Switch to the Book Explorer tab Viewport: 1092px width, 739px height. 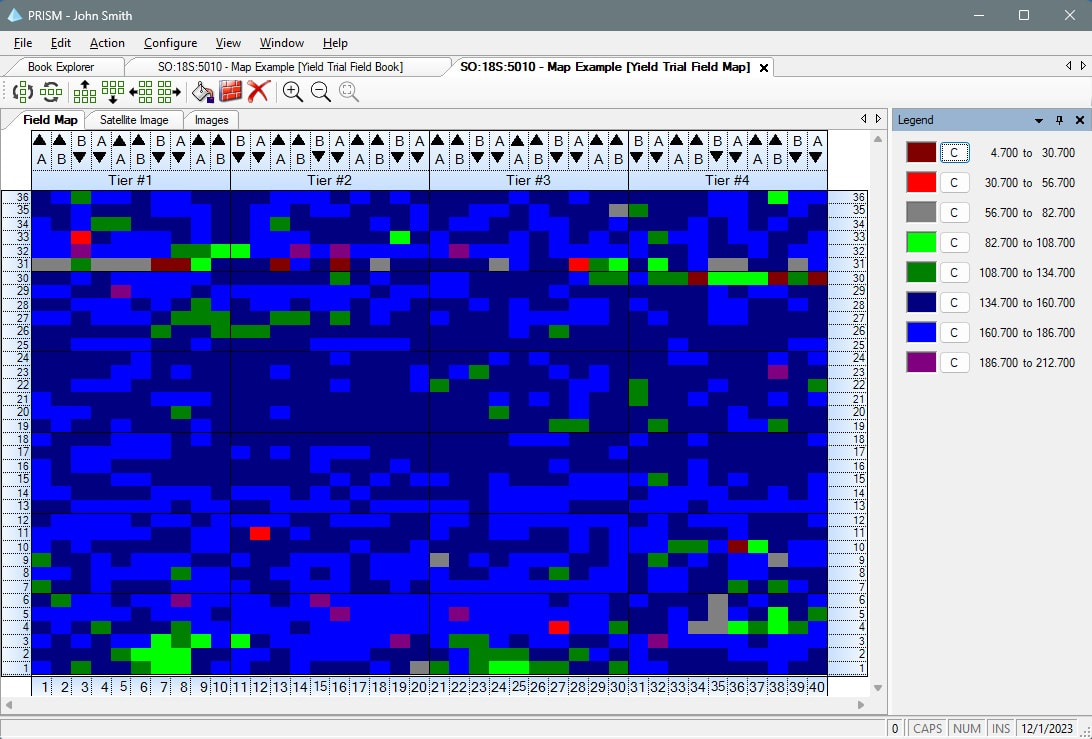(x=61, y=67)
